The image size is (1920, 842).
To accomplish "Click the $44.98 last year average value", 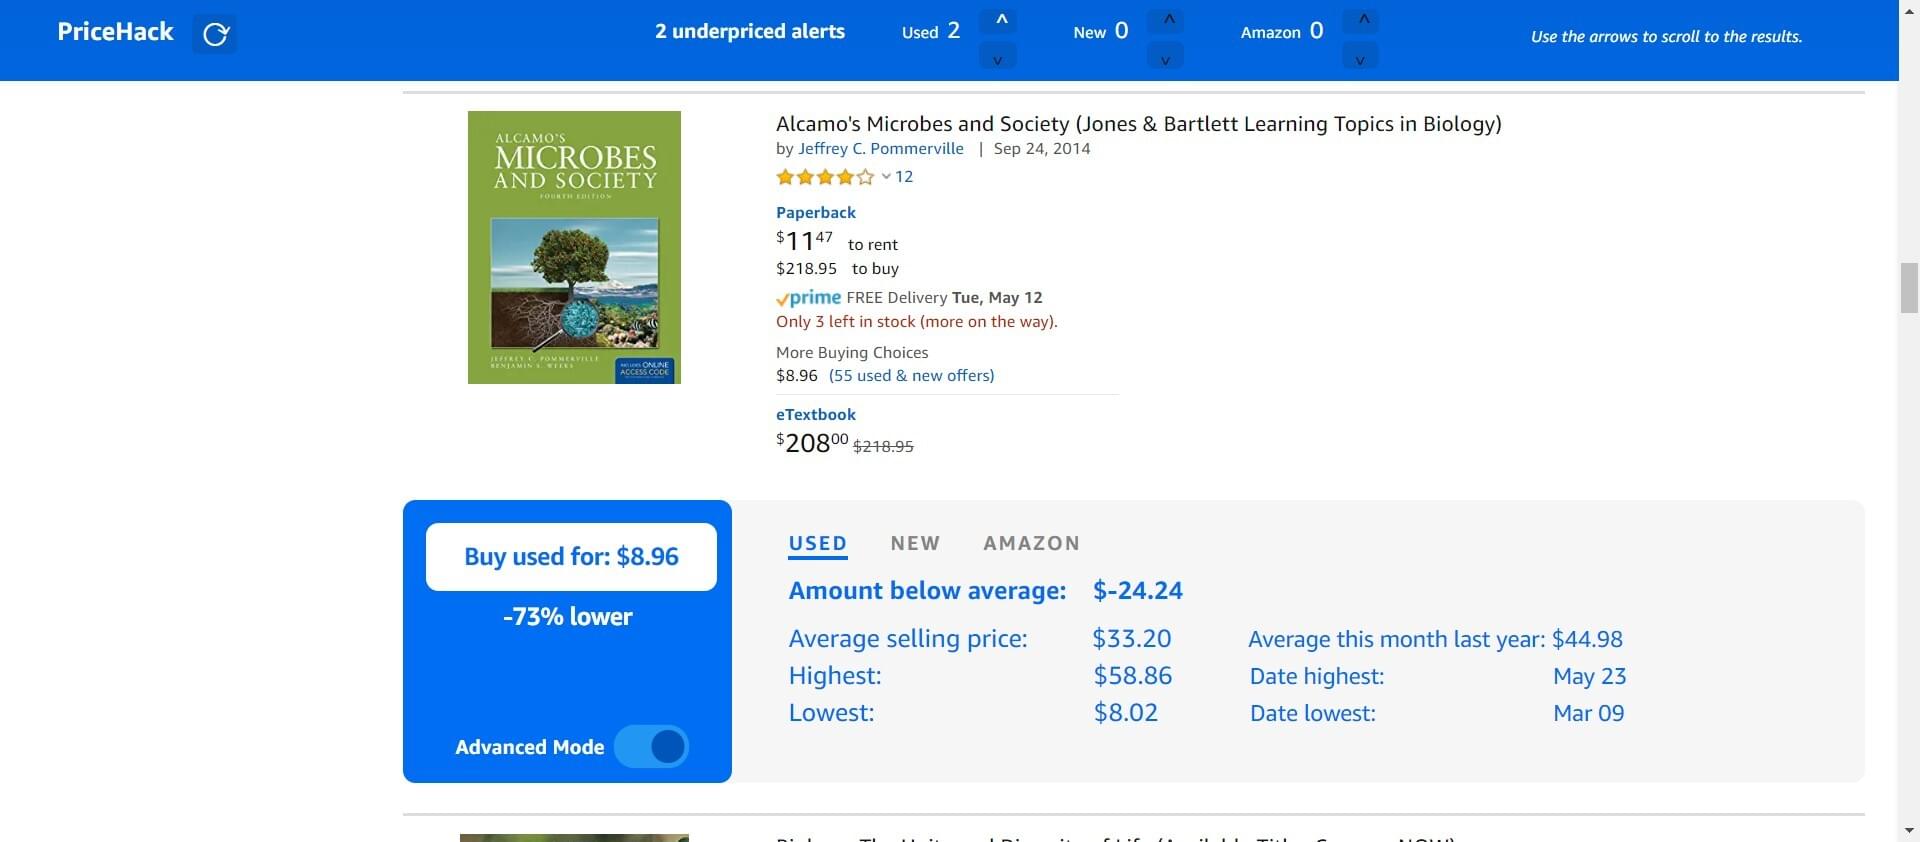I will (x=1588, y=640).
